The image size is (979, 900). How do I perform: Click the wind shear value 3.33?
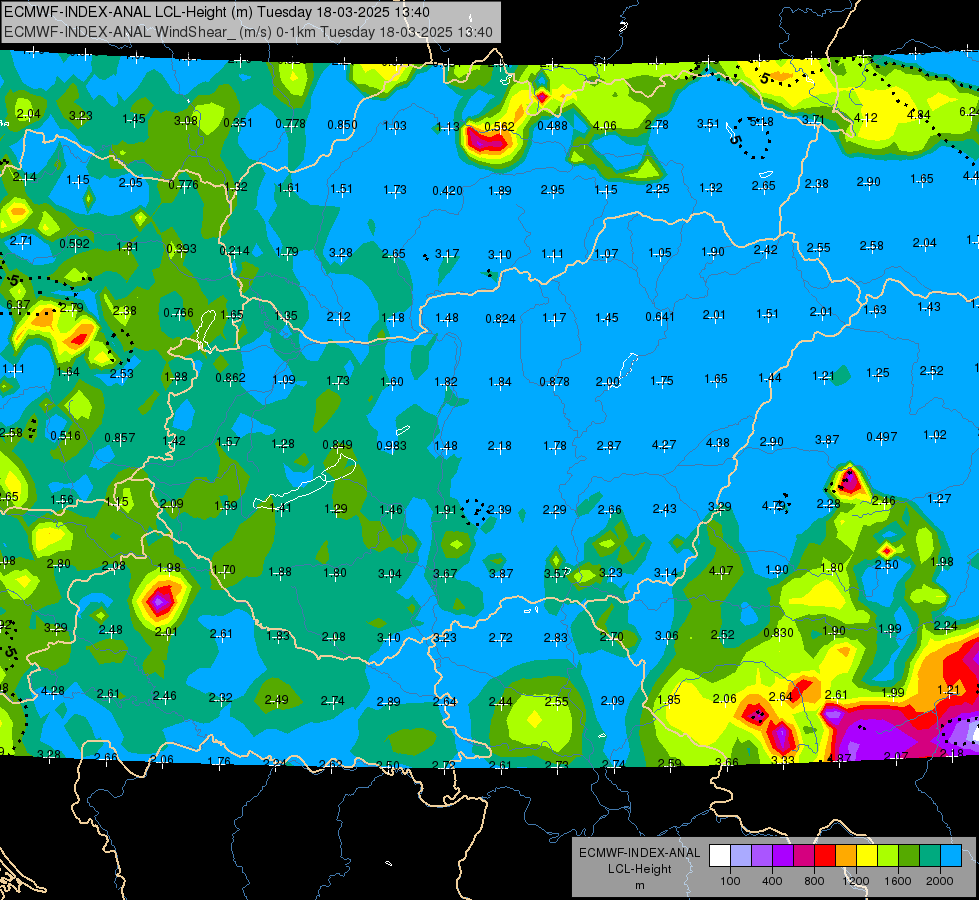[782, 760]
